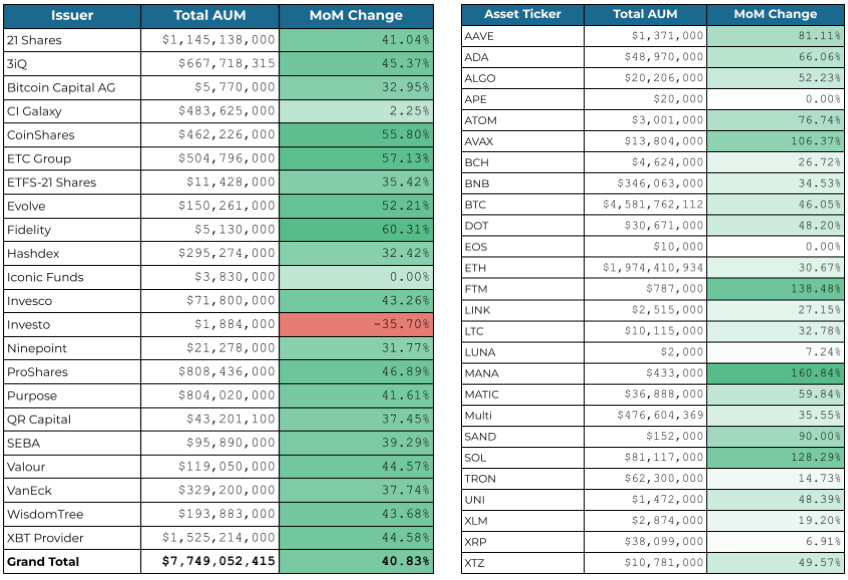
Task: Click the Ninepoint issuer name
Action: click(72, 348)
